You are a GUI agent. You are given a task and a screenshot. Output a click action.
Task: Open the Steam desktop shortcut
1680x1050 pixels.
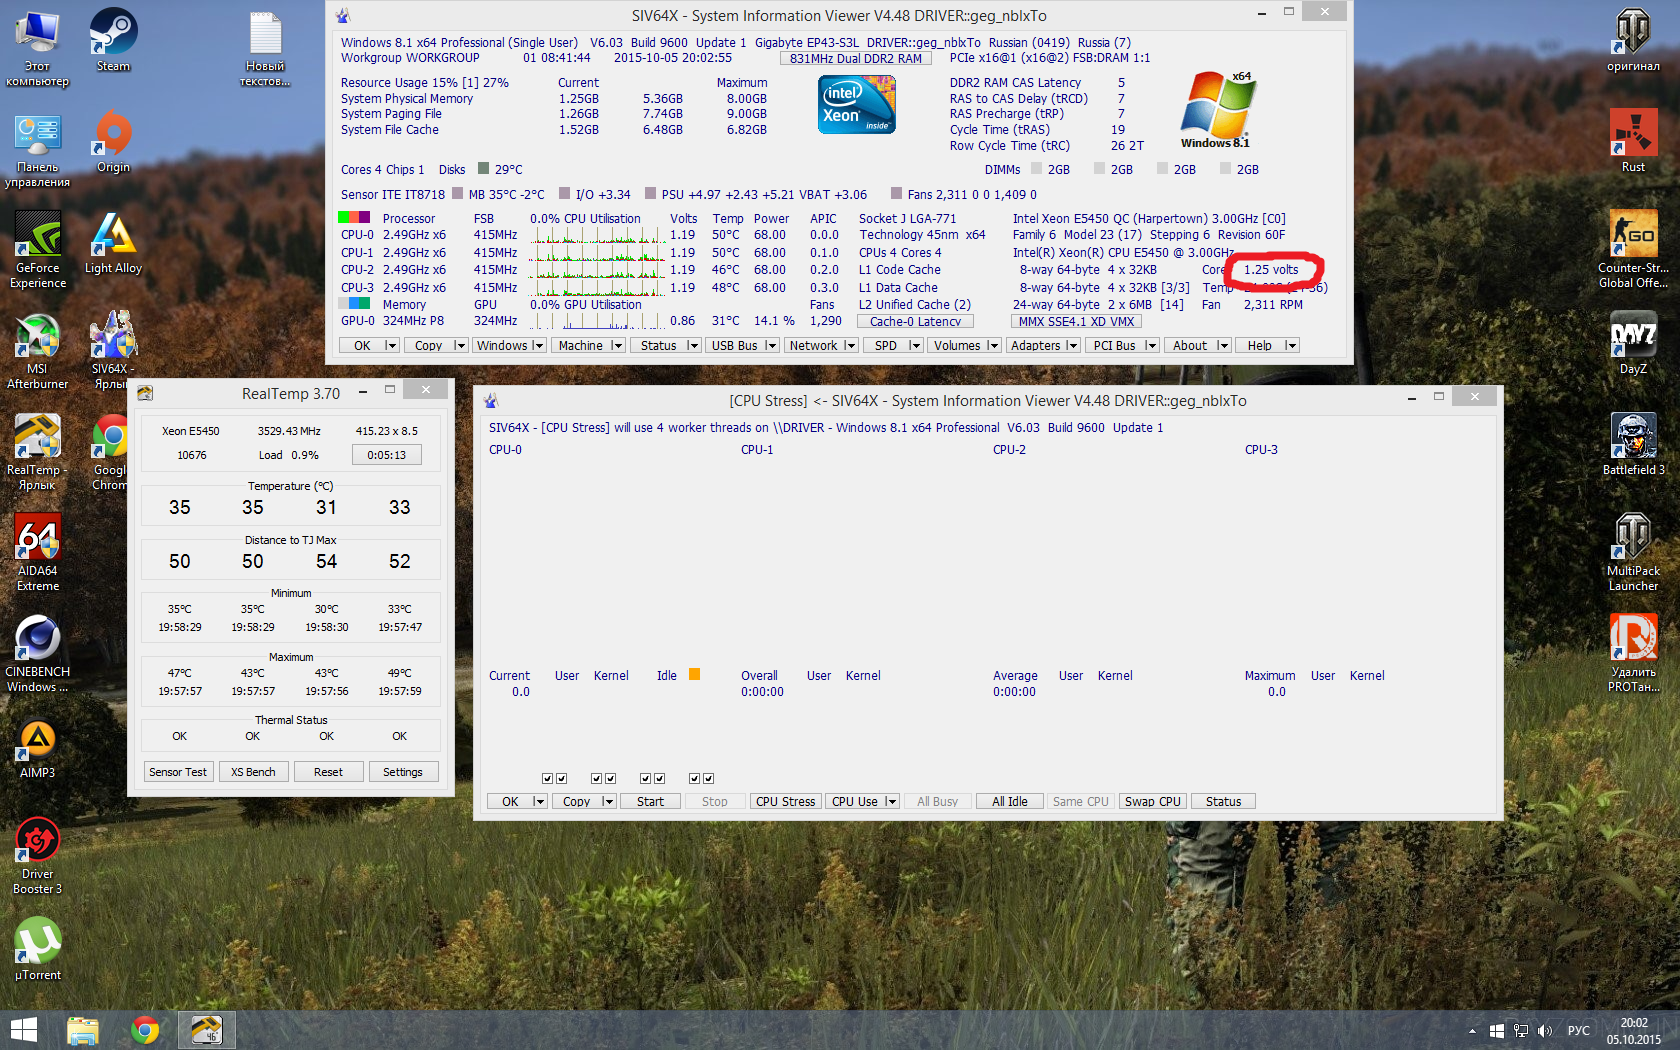click(x=113, y=40)
